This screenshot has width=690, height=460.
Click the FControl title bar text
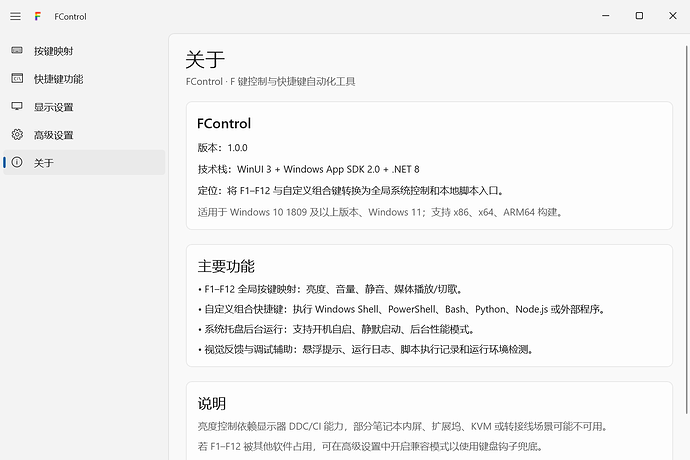[x=70, y=17]
